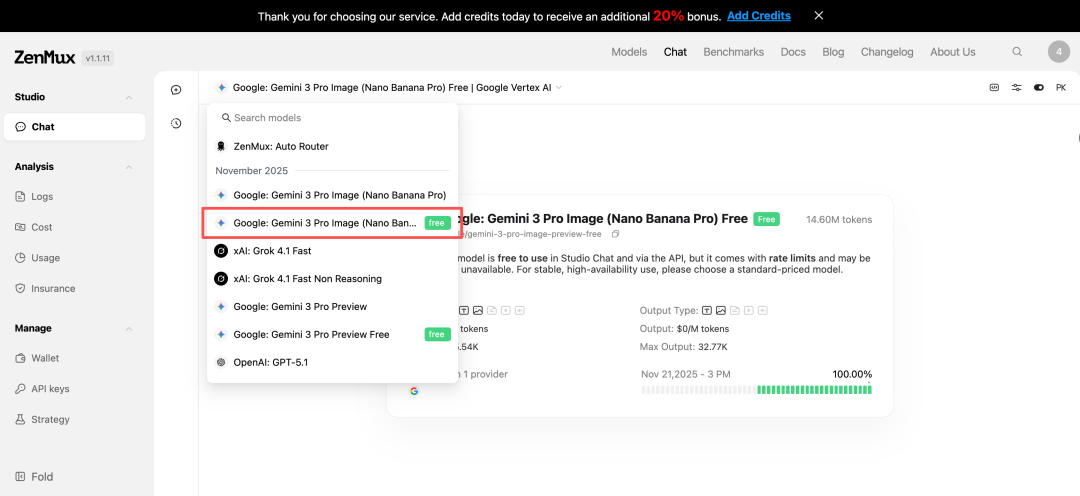Click the 14.60M tokens text
The image size is (1080, 496).
(x=839, y=220)
